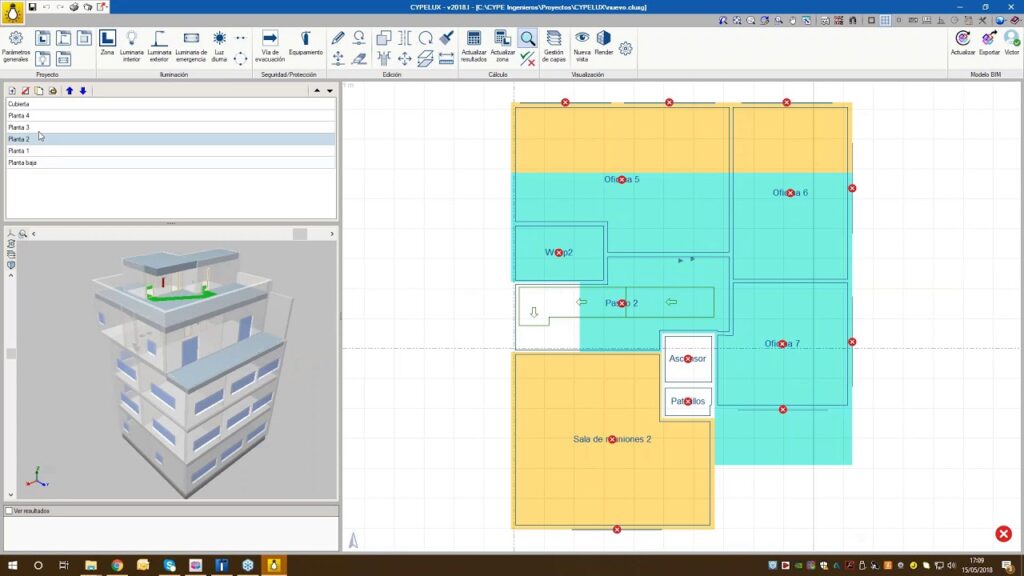Enable the Ver resultados checkbox
This screenshot has width=1024, height=576.
[10, 511]
